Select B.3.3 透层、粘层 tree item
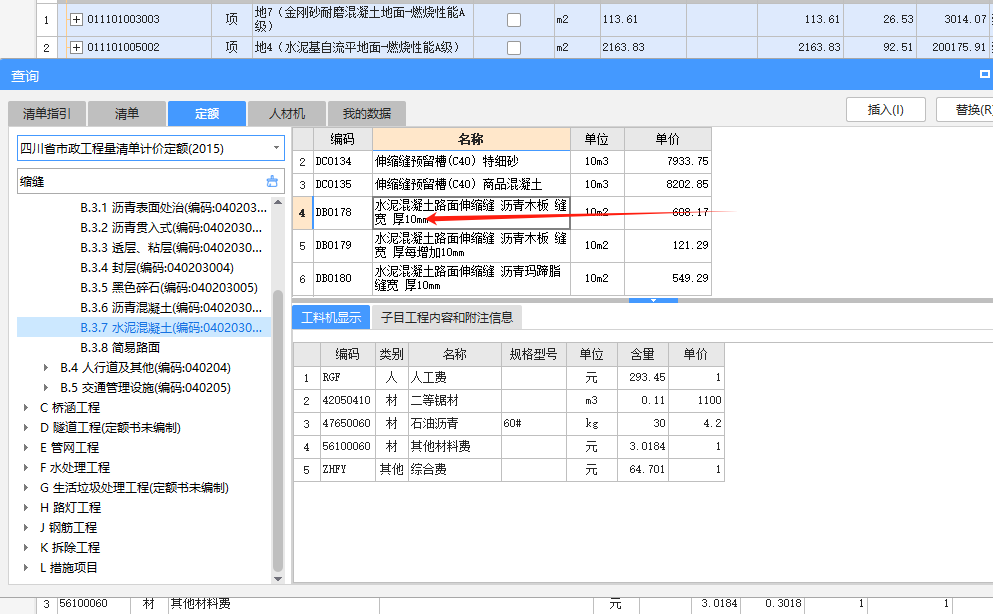This screenshot has width=993, height=614. 171,247
